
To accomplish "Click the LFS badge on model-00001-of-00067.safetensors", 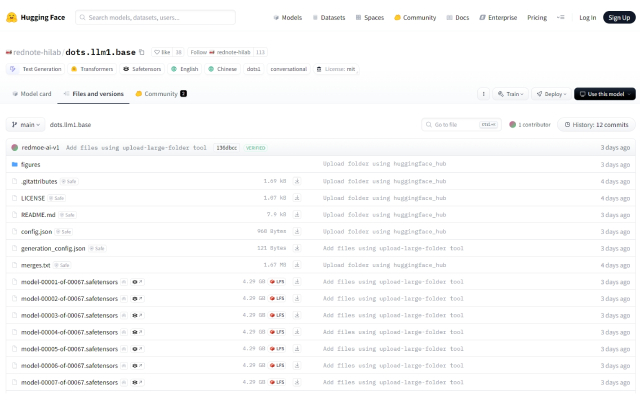I will coord(278,282).
